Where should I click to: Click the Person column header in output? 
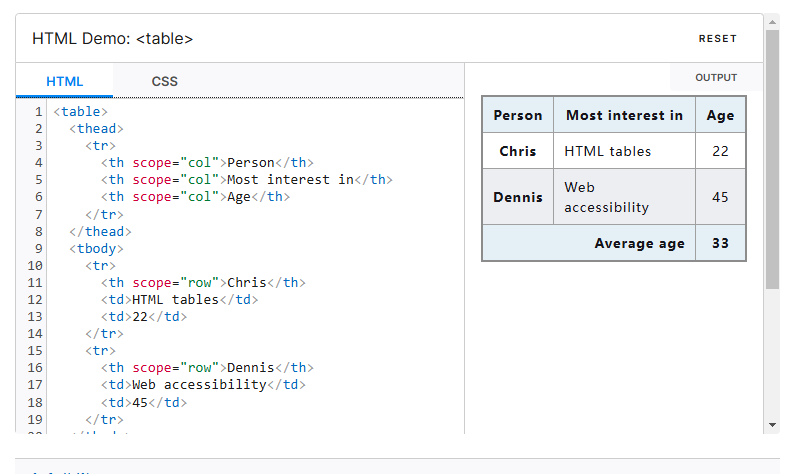click(x=518, y=115)
